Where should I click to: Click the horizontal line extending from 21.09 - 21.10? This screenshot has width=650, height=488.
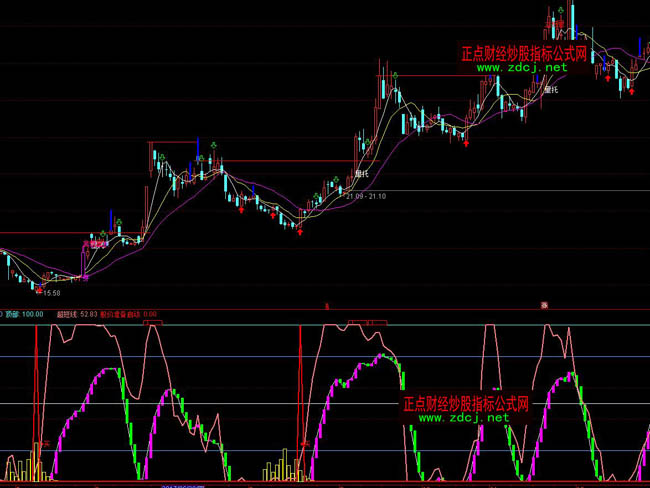[500, 190]
